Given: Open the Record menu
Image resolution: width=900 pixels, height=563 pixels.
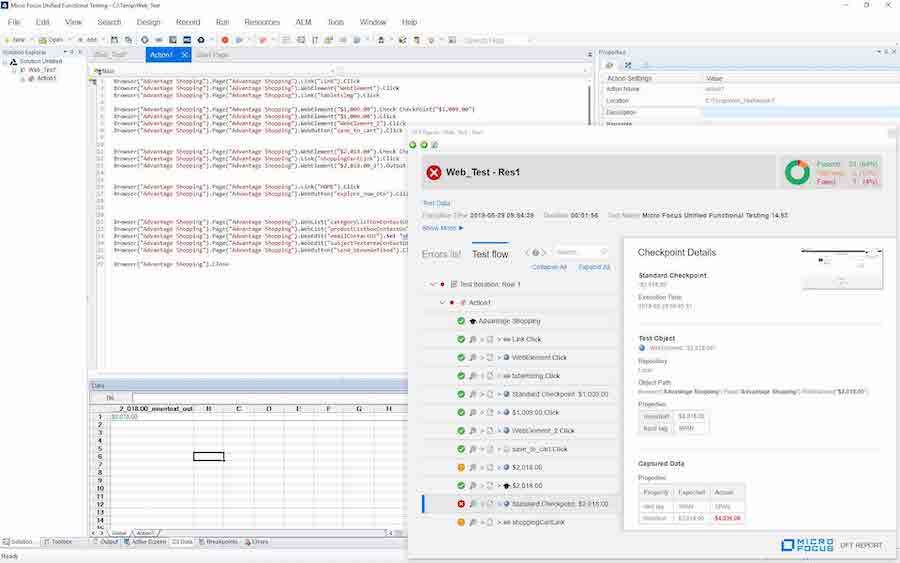Looking at the screenshot, I should pos(187,21).
